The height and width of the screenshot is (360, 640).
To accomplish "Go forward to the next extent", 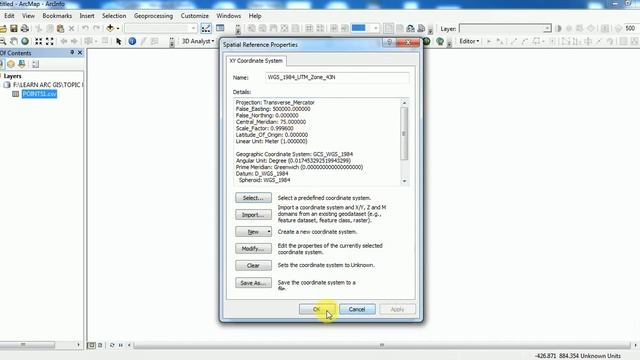I will pyautogui.click(x=74, y=41).
